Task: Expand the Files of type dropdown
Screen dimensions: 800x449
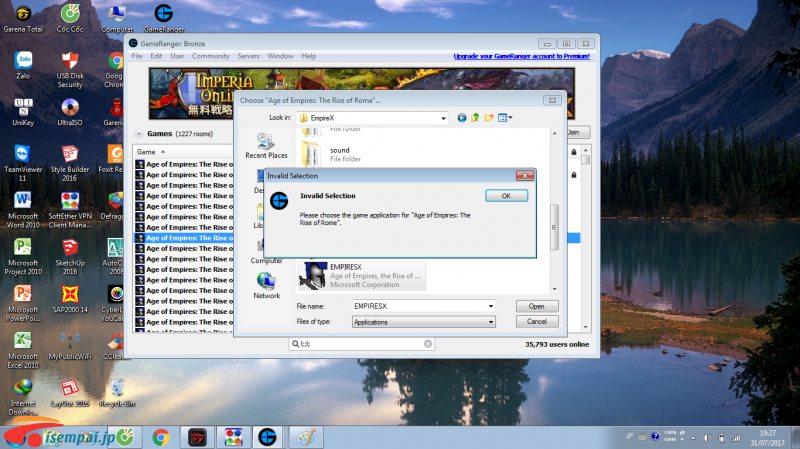Action: pos(490,322)
